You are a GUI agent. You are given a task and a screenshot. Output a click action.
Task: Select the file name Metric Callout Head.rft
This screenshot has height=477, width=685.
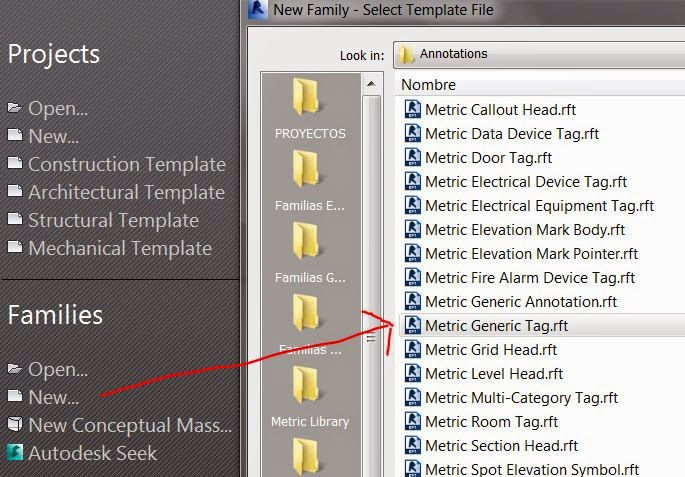500,110
